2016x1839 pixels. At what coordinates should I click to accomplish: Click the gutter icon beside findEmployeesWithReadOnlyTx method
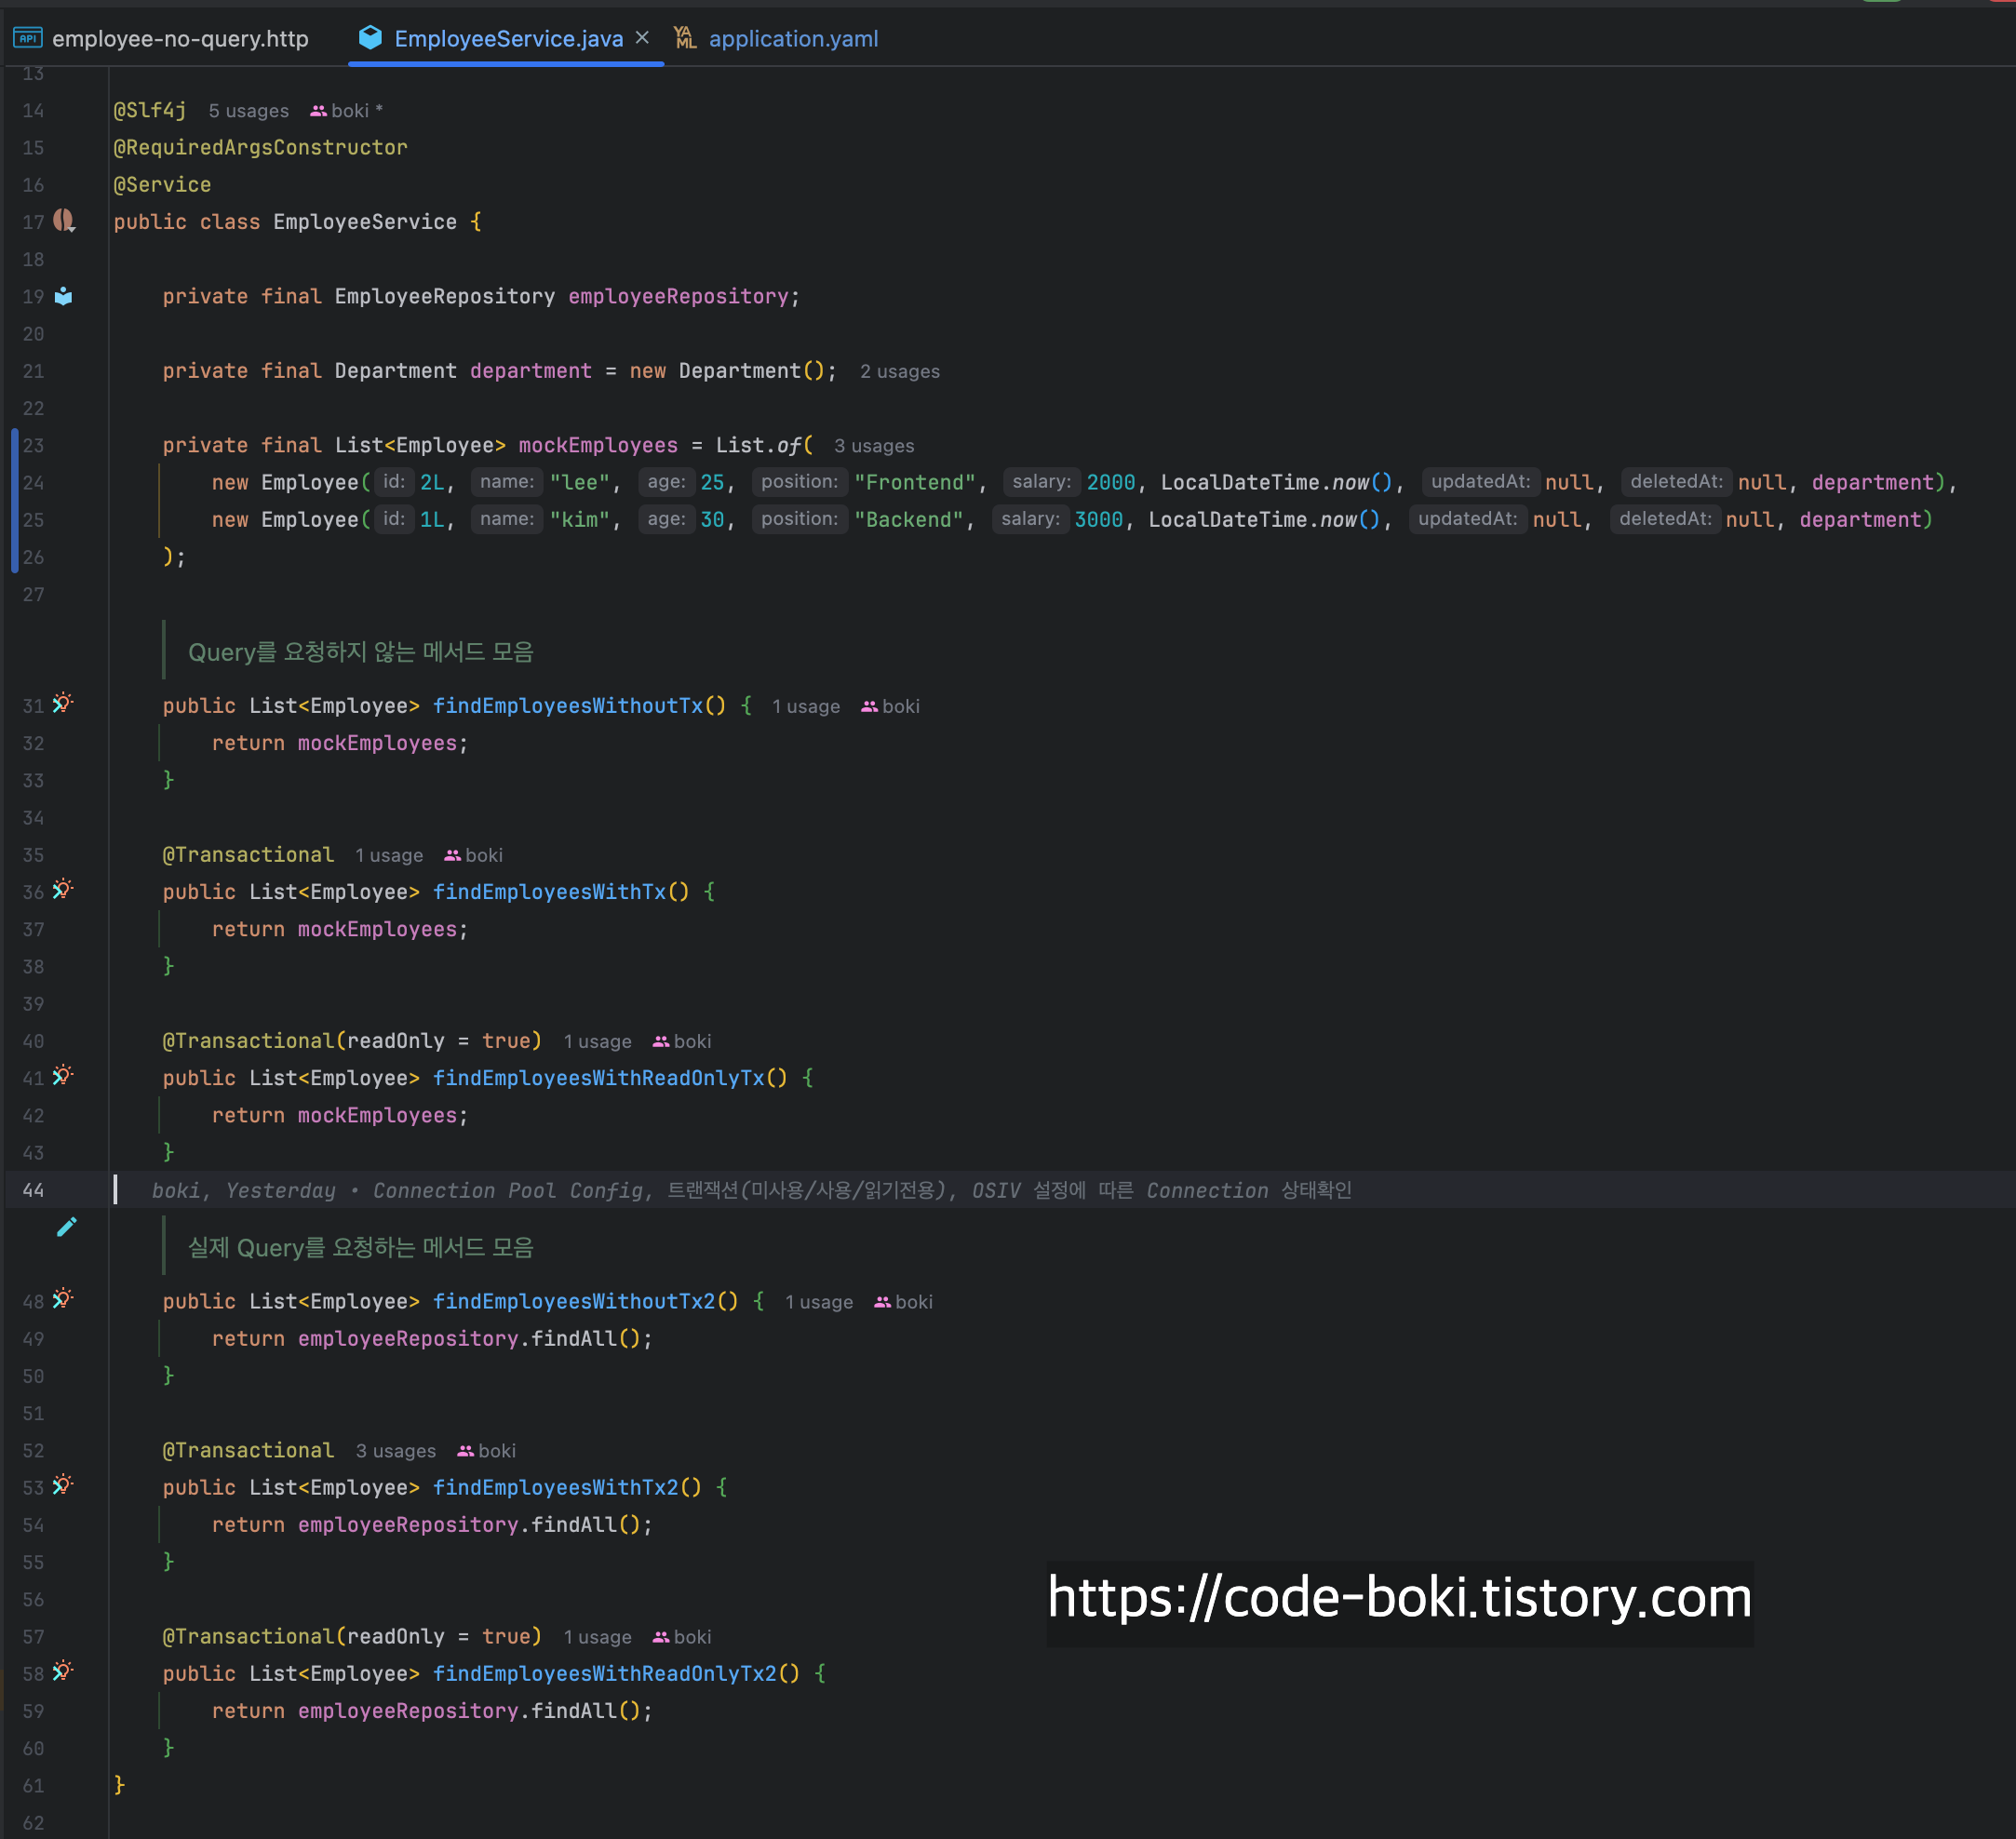[63, 1075]
